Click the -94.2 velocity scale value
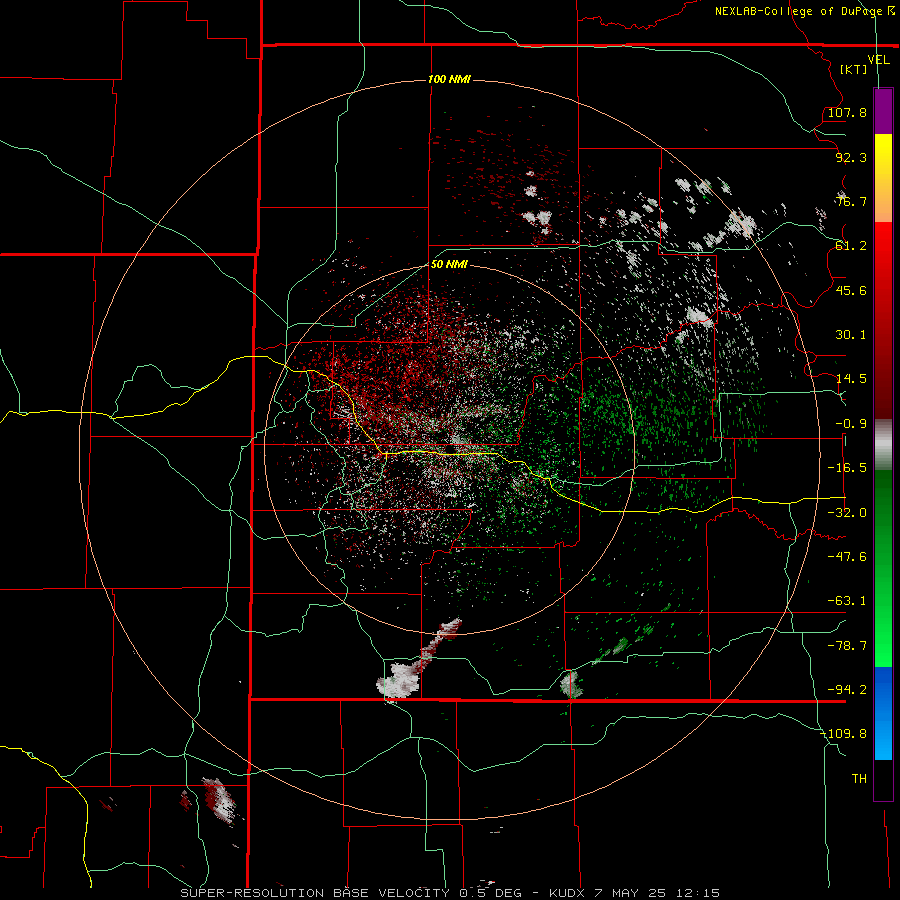Image resolution: width=900 pixels, height=900 pixels. point(847,690)
